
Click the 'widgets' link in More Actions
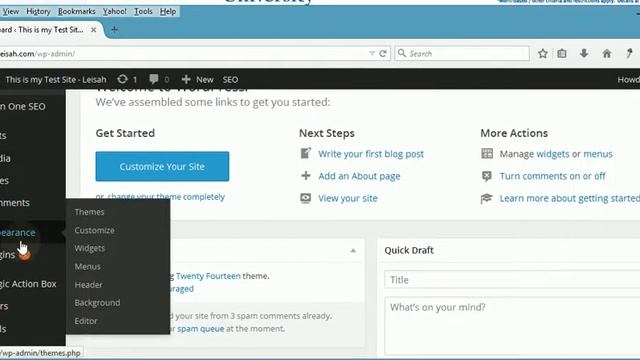tap(553, 154)
